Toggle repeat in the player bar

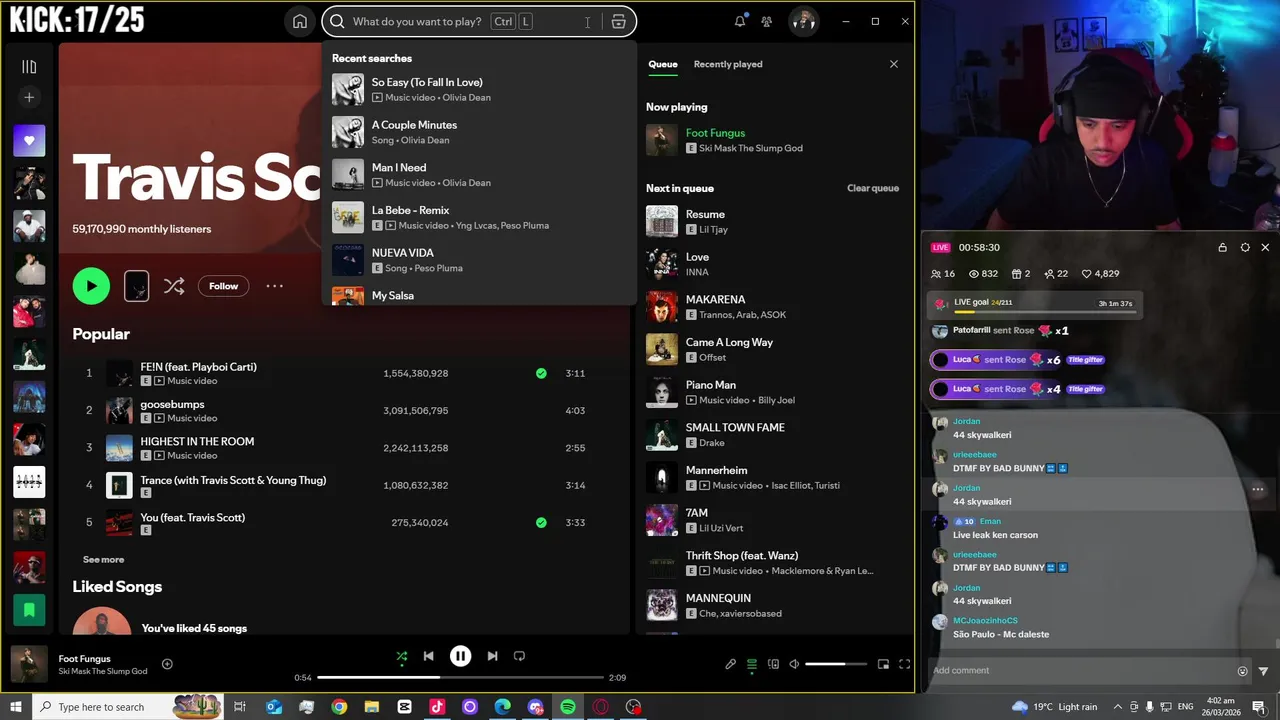pos(519,656)
